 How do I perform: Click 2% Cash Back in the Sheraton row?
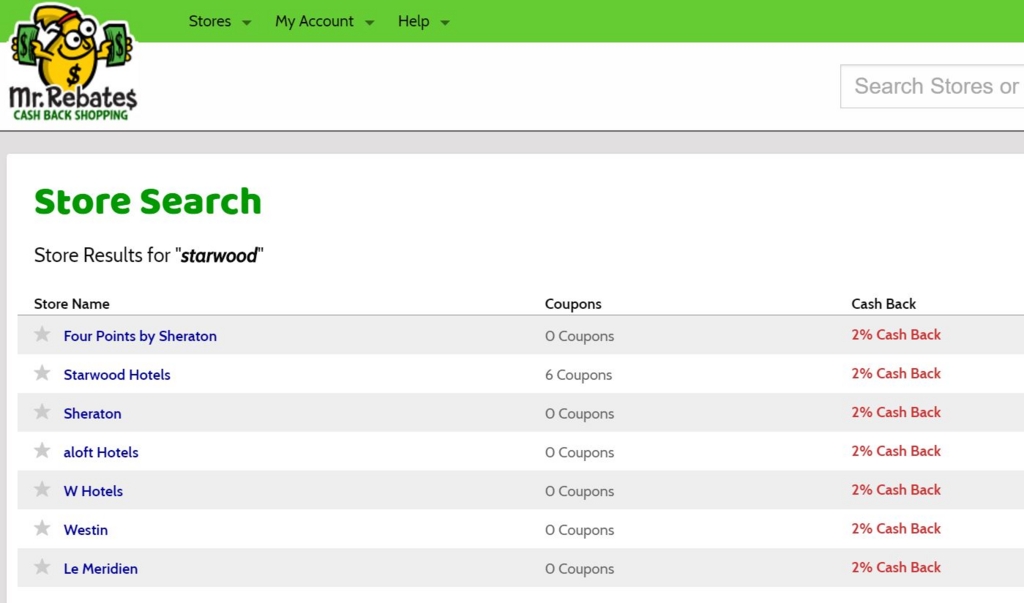coord(896,412)
